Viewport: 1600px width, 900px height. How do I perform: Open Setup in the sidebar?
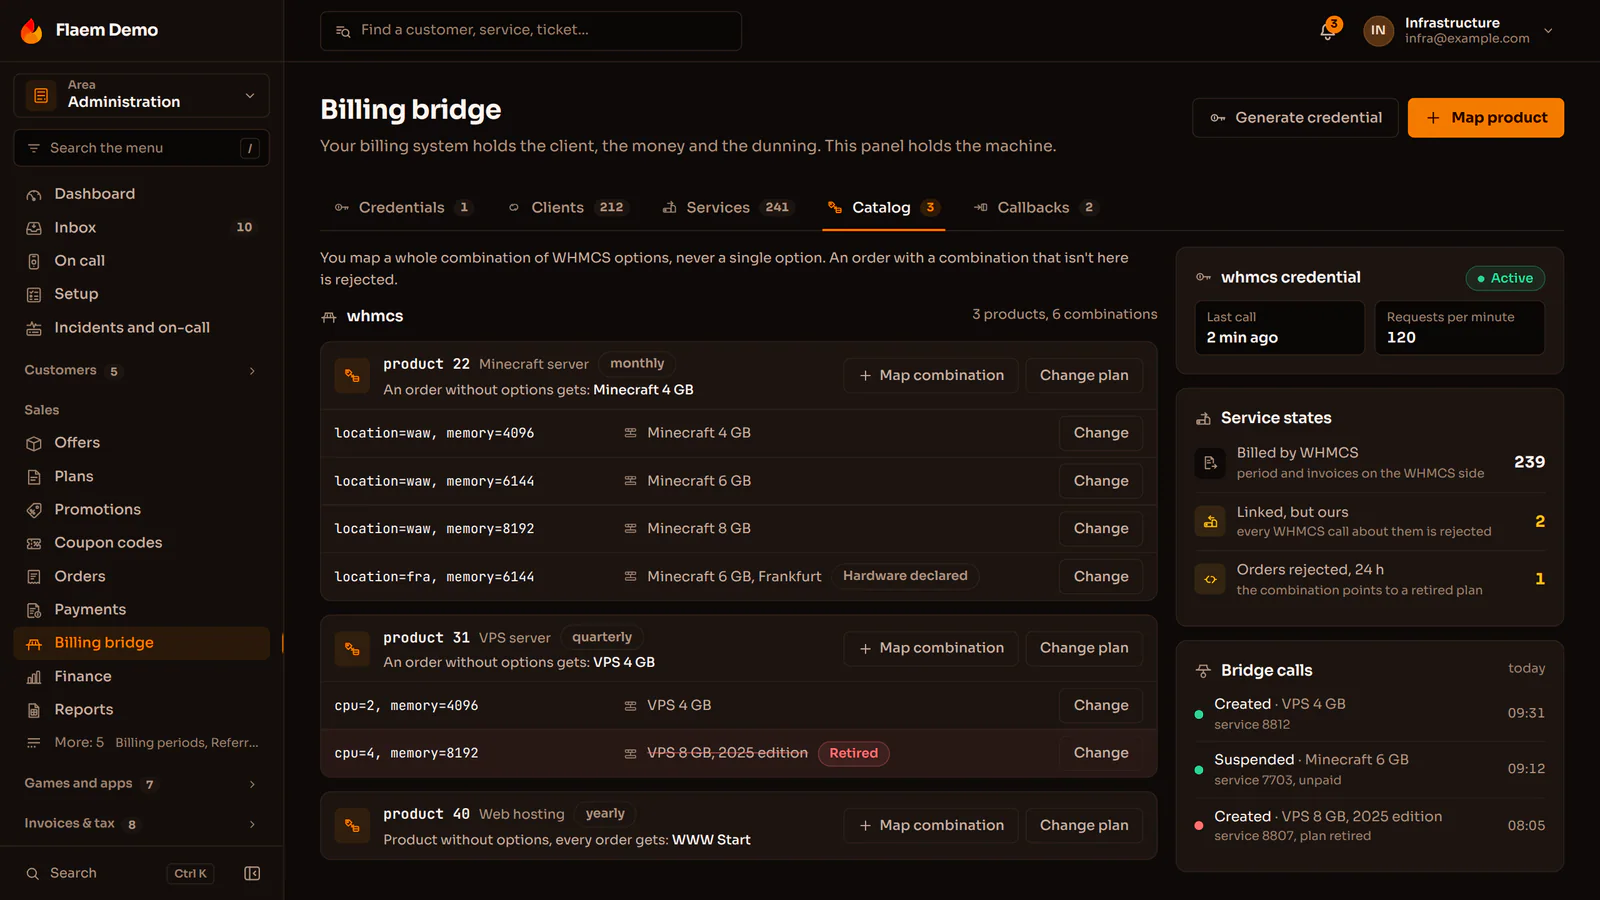tap(141, 294)
